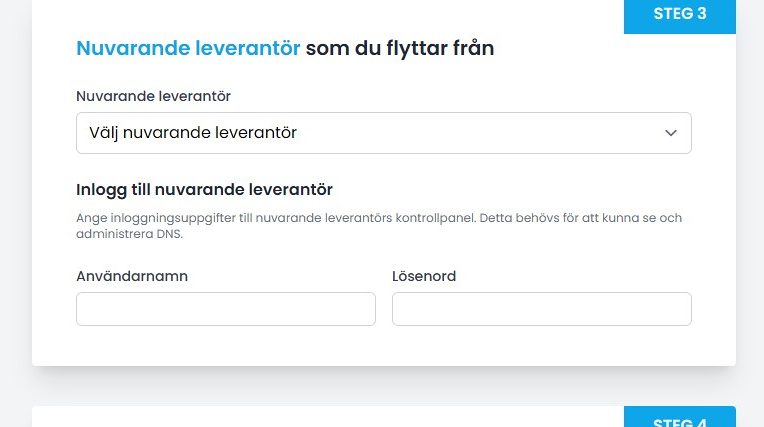Image resolution: width=764 pixels, height=427 pixels.
Task: Click the STEG 3 badge
Action: pos(679,14)
